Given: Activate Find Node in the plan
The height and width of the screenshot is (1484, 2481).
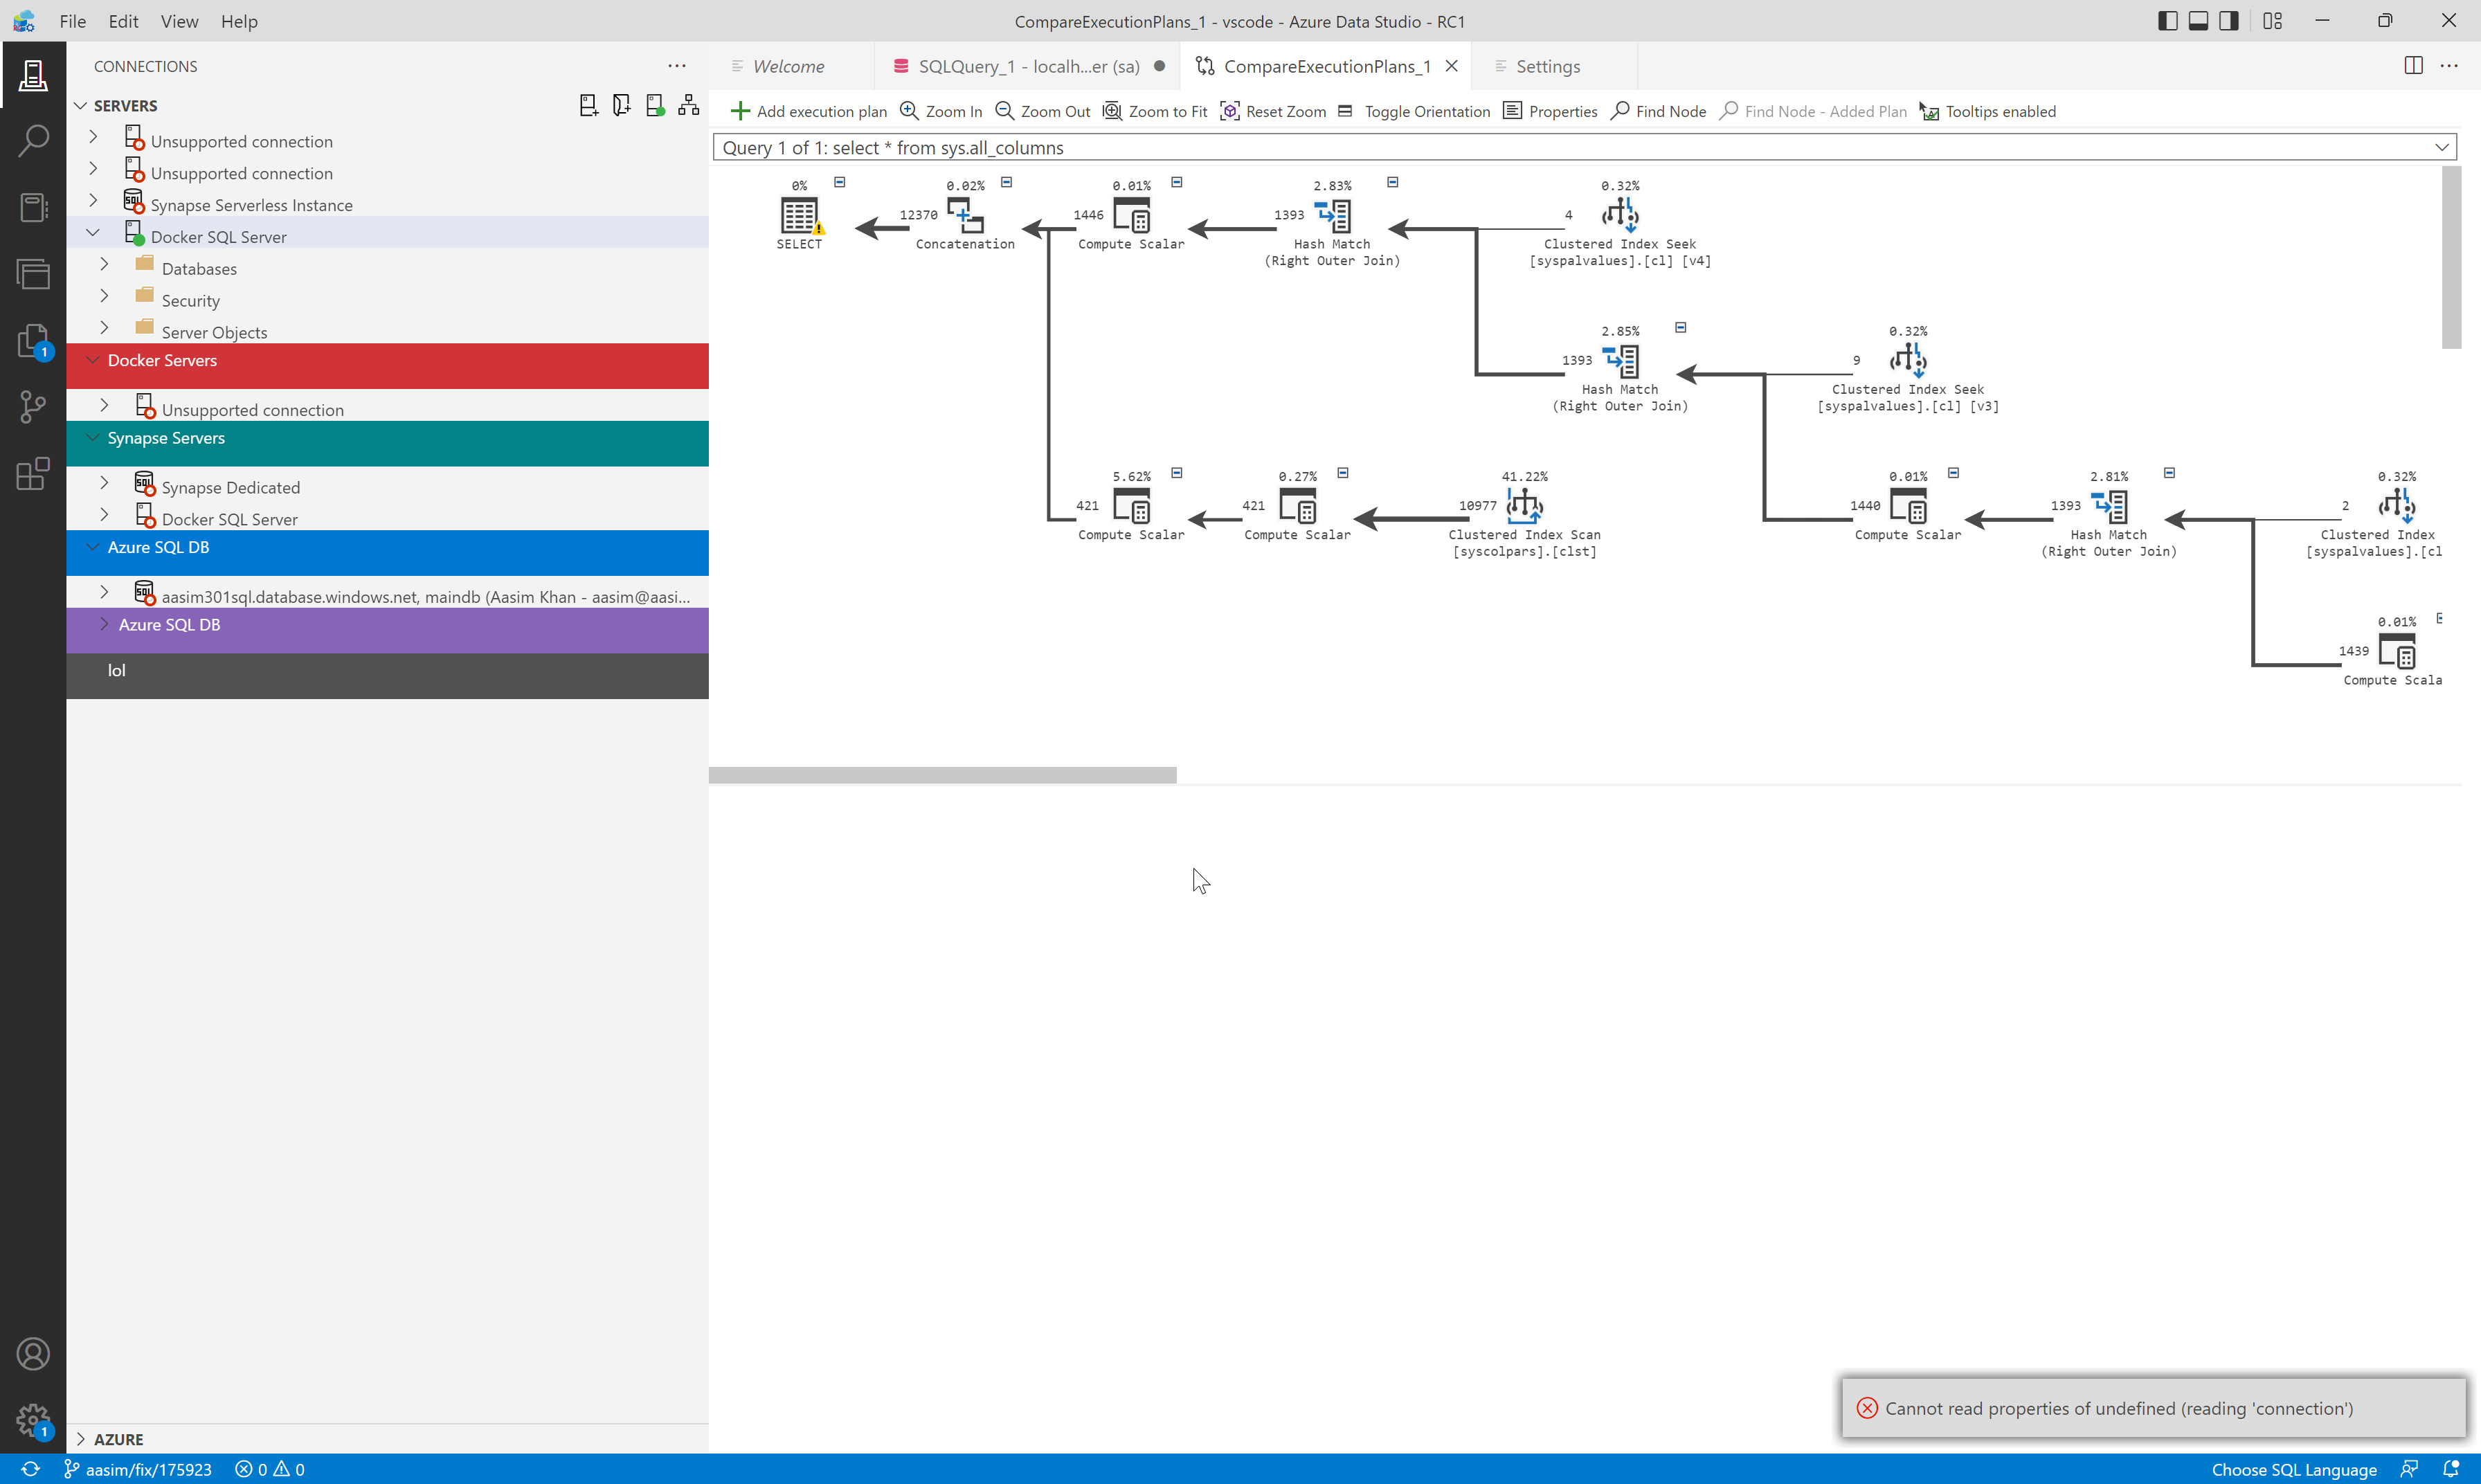Looking at the screenshot, I should click(1657, 111).
